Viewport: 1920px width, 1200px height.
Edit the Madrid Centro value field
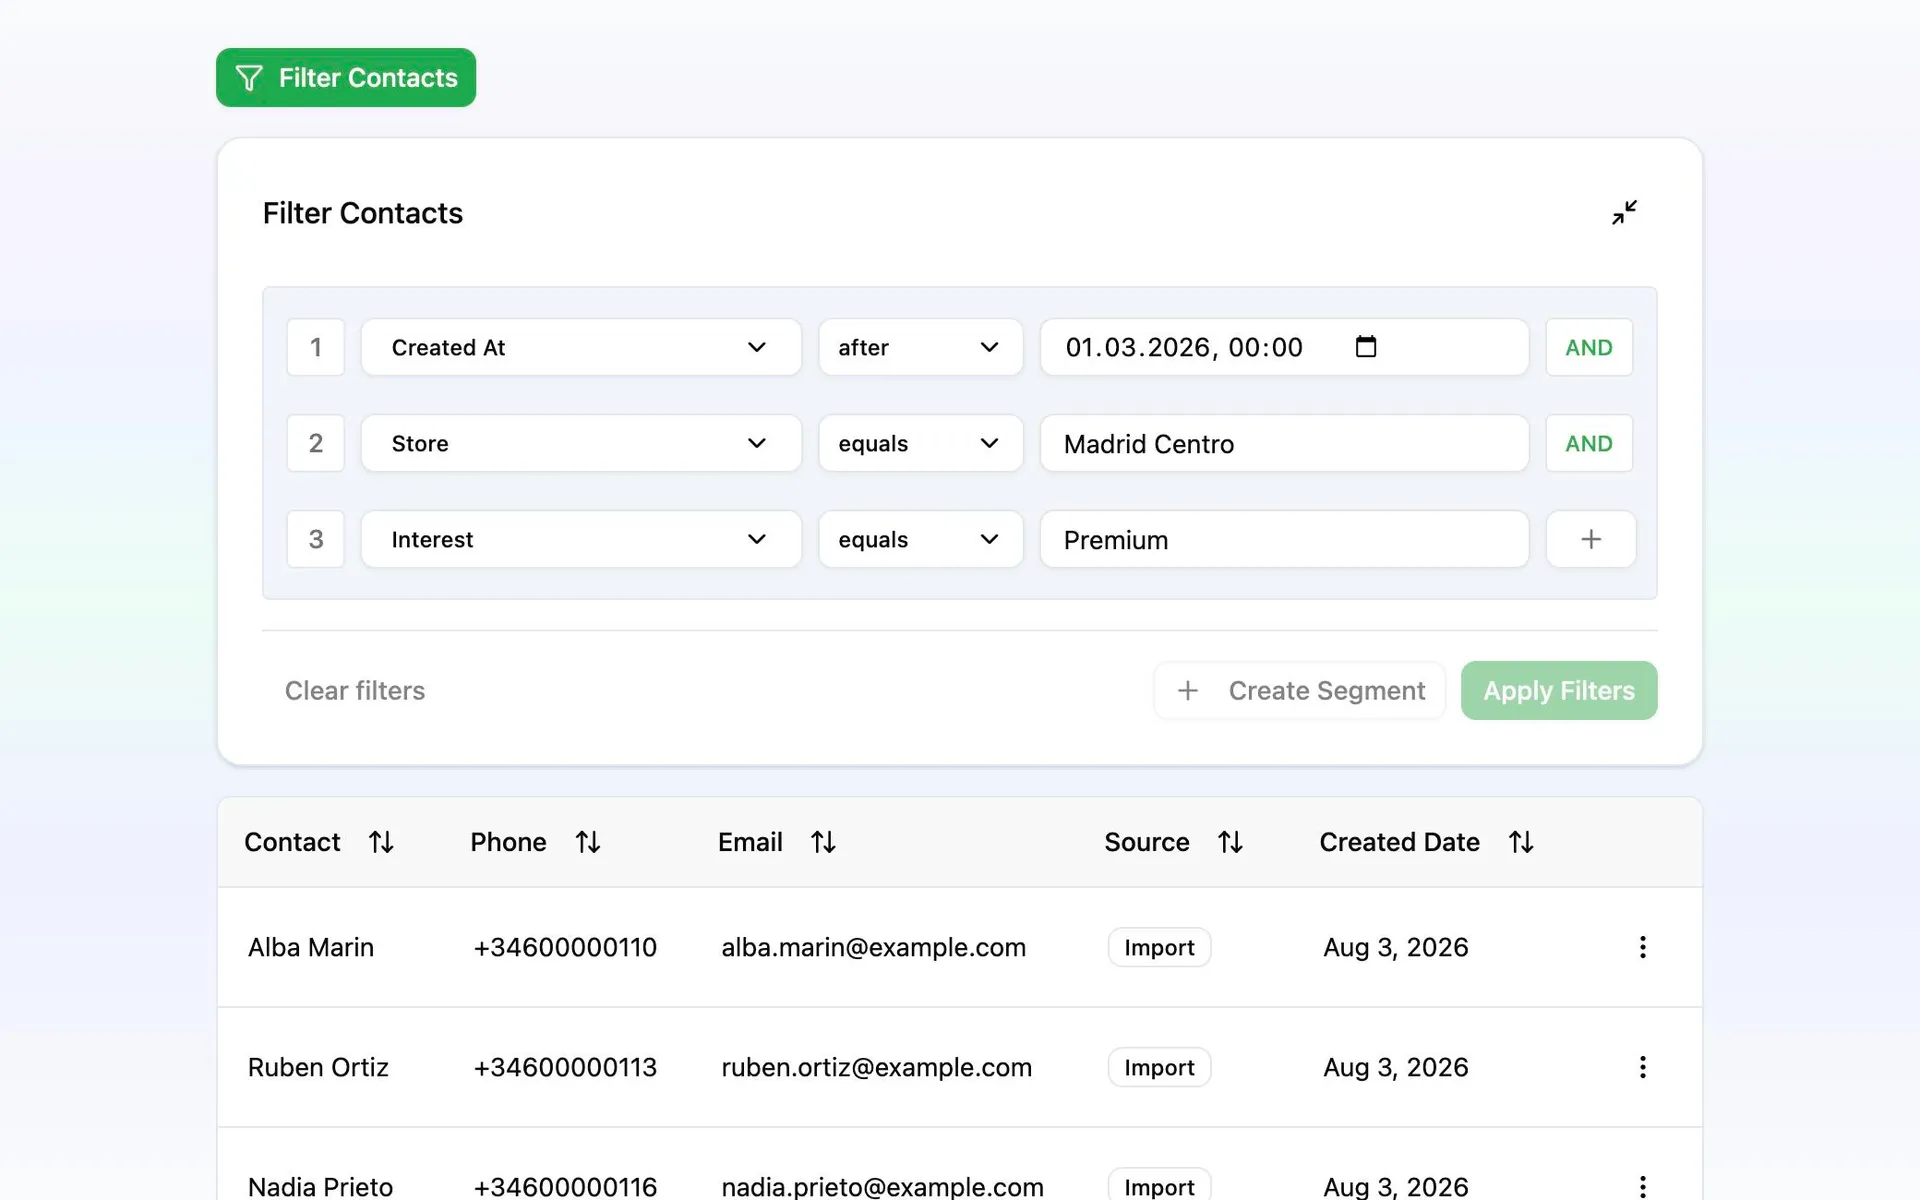pyautogui.click(x=1284, y=443)
